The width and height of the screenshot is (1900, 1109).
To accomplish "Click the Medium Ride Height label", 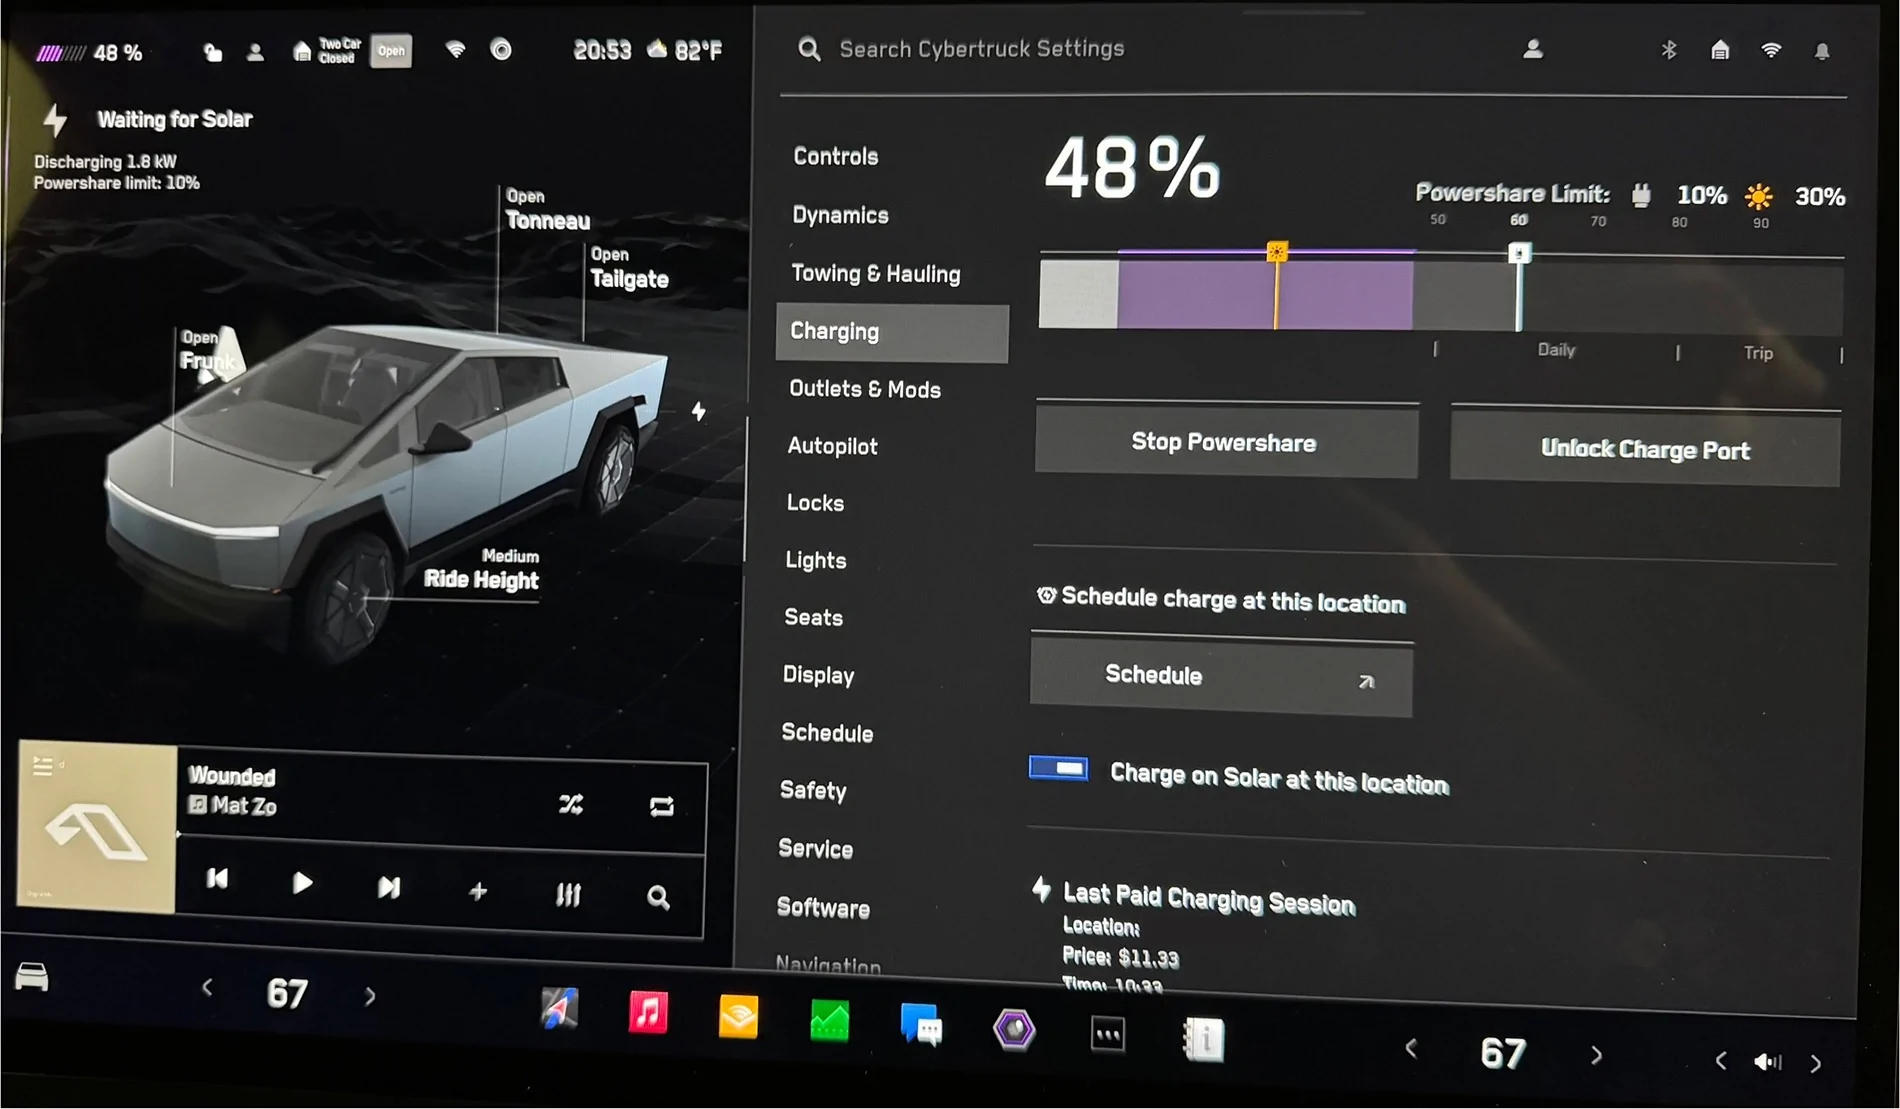I will click(481, 569).
